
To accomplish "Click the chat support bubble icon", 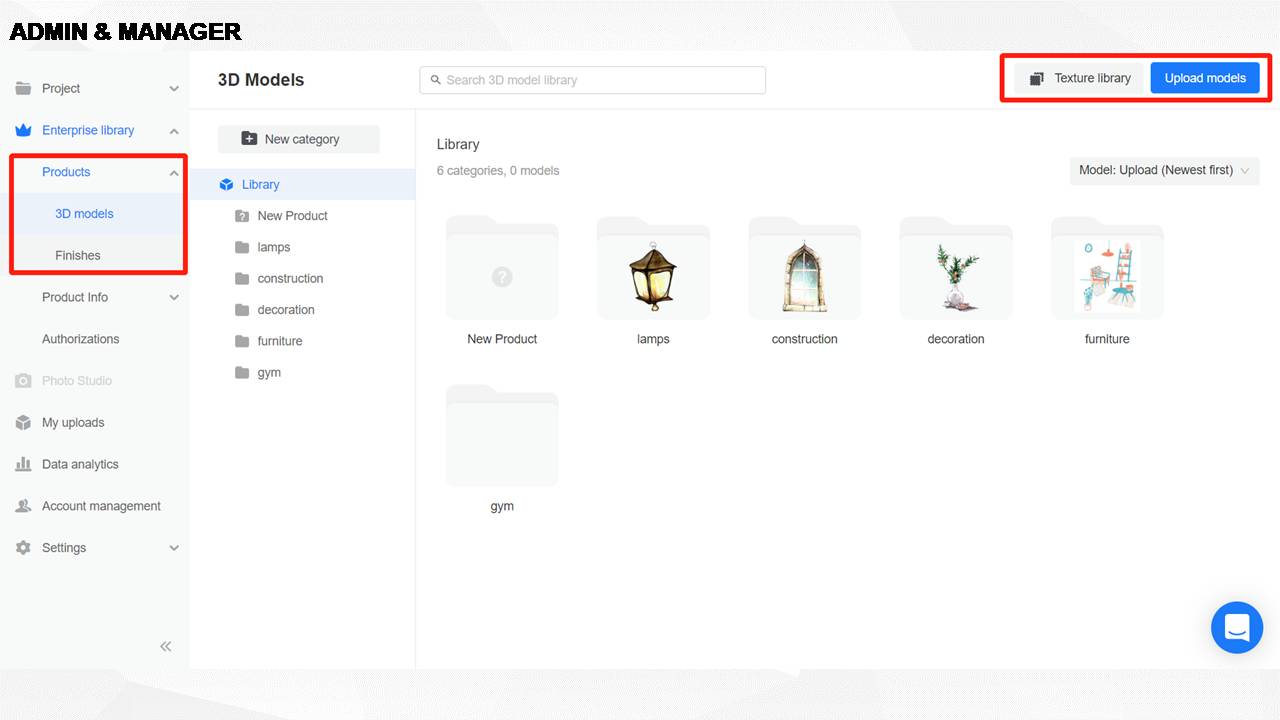I will (1237, 627).
